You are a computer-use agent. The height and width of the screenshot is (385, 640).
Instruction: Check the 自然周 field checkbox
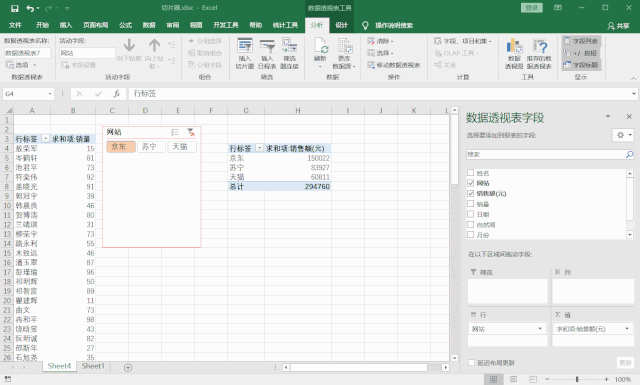471,224
